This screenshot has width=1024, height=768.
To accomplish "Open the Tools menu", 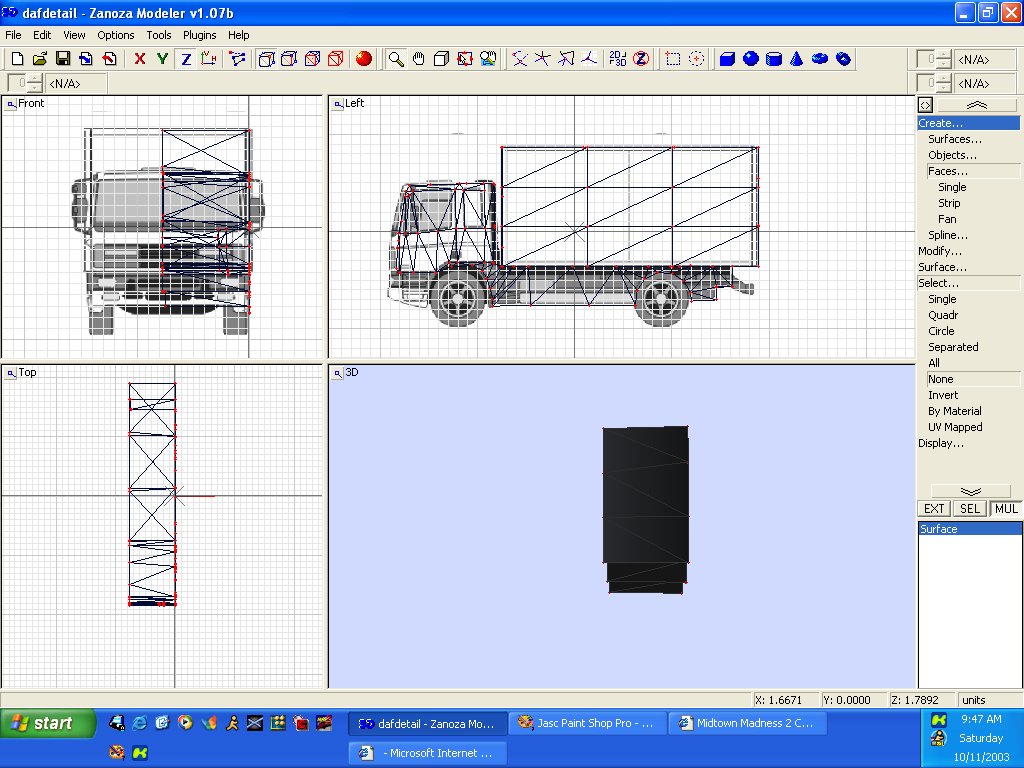I will click(159, 35).
